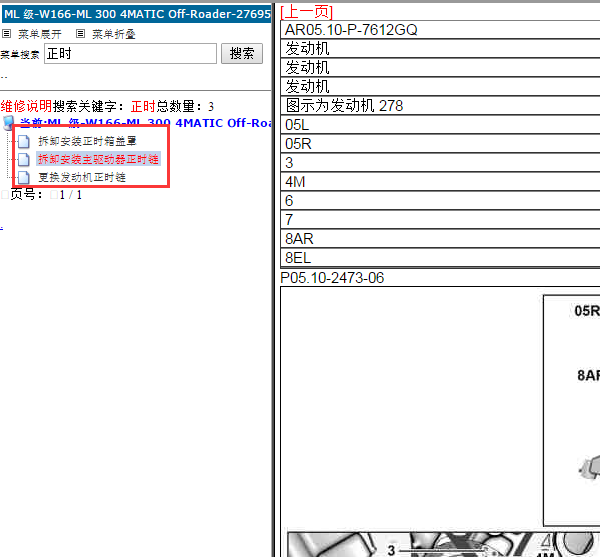Image resolution: width=600 pixels, height=557 pixels.
Task: Collapse all menus via 菜单折叠
Action: [x=114, y=34]
